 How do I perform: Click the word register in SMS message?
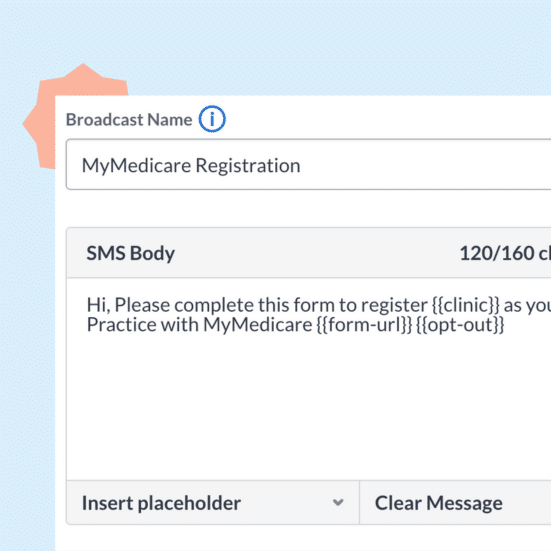point(394,305)
